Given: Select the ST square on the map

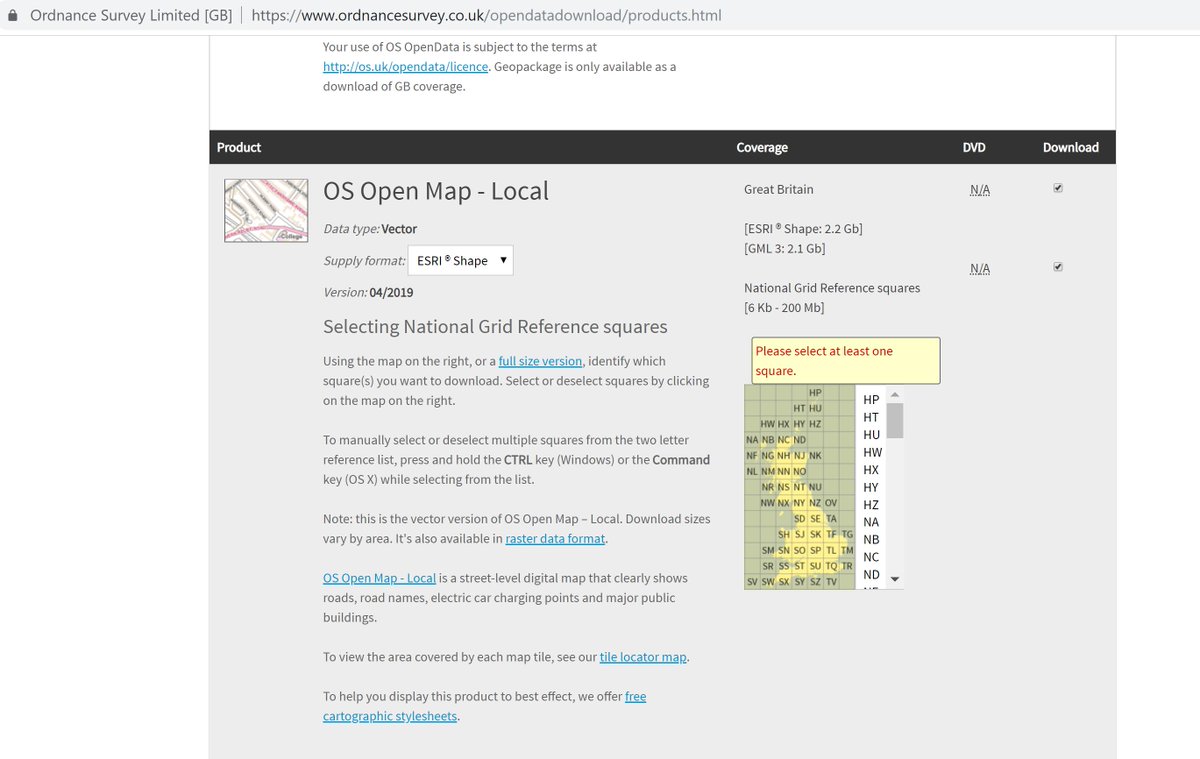Looking at the screenshot, I should (800, 566).
